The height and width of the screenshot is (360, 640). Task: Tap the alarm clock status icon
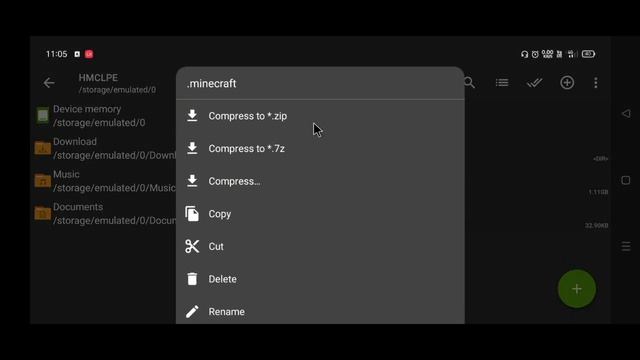[535, 54]
